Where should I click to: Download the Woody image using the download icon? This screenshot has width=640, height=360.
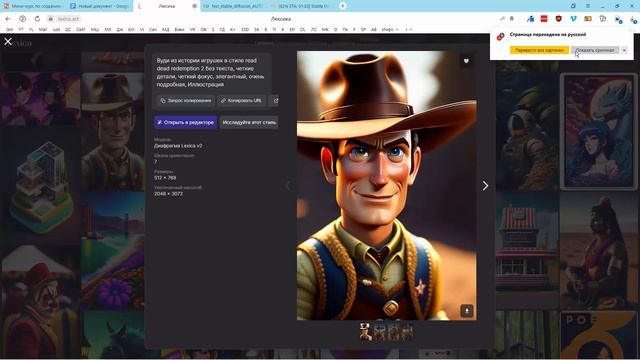click(467, 311)
